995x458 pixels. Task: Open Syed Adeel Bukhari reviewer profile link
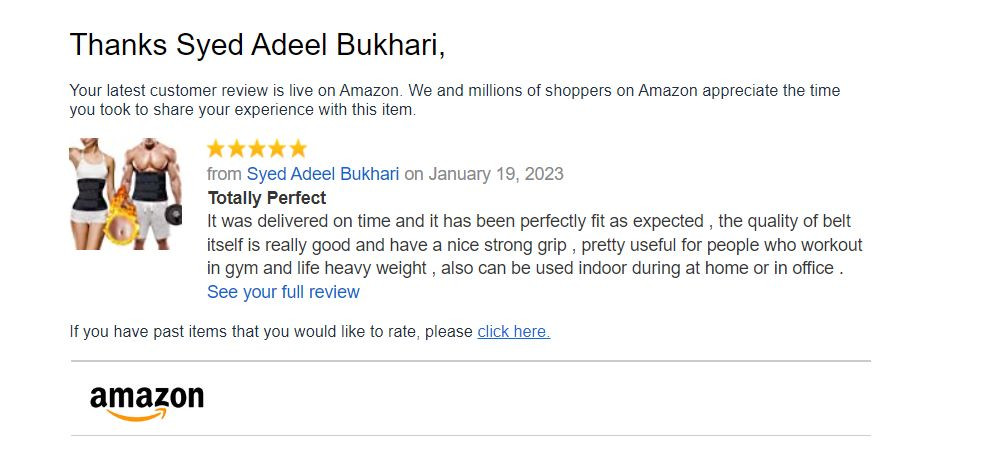[322, 174]
